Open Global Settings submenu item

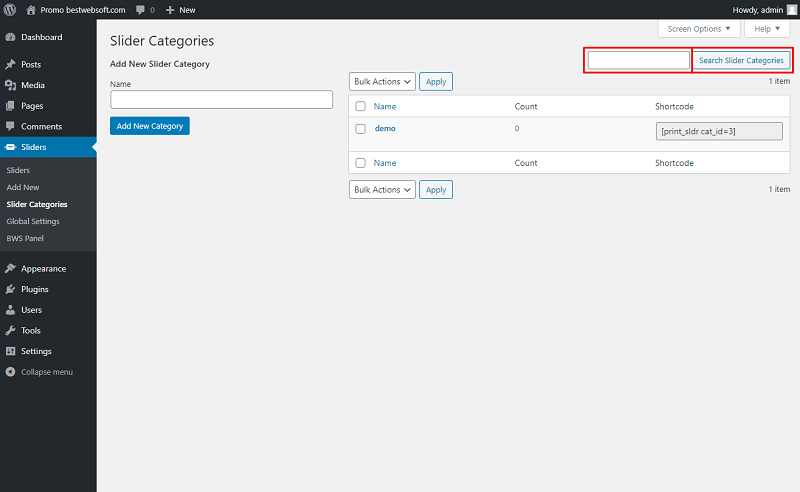(x=33, y=221)
